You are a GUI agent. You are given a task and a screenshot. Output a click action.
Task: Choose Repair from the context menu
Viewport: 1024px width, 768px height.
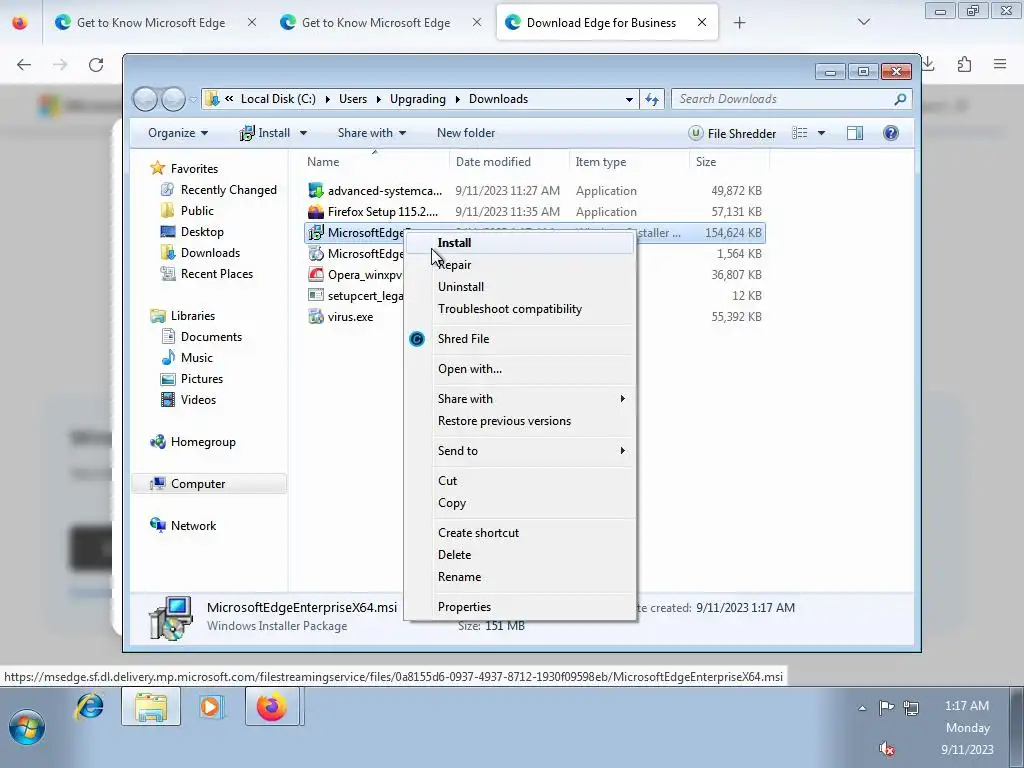pyautogui.click(x=454, y=264)
